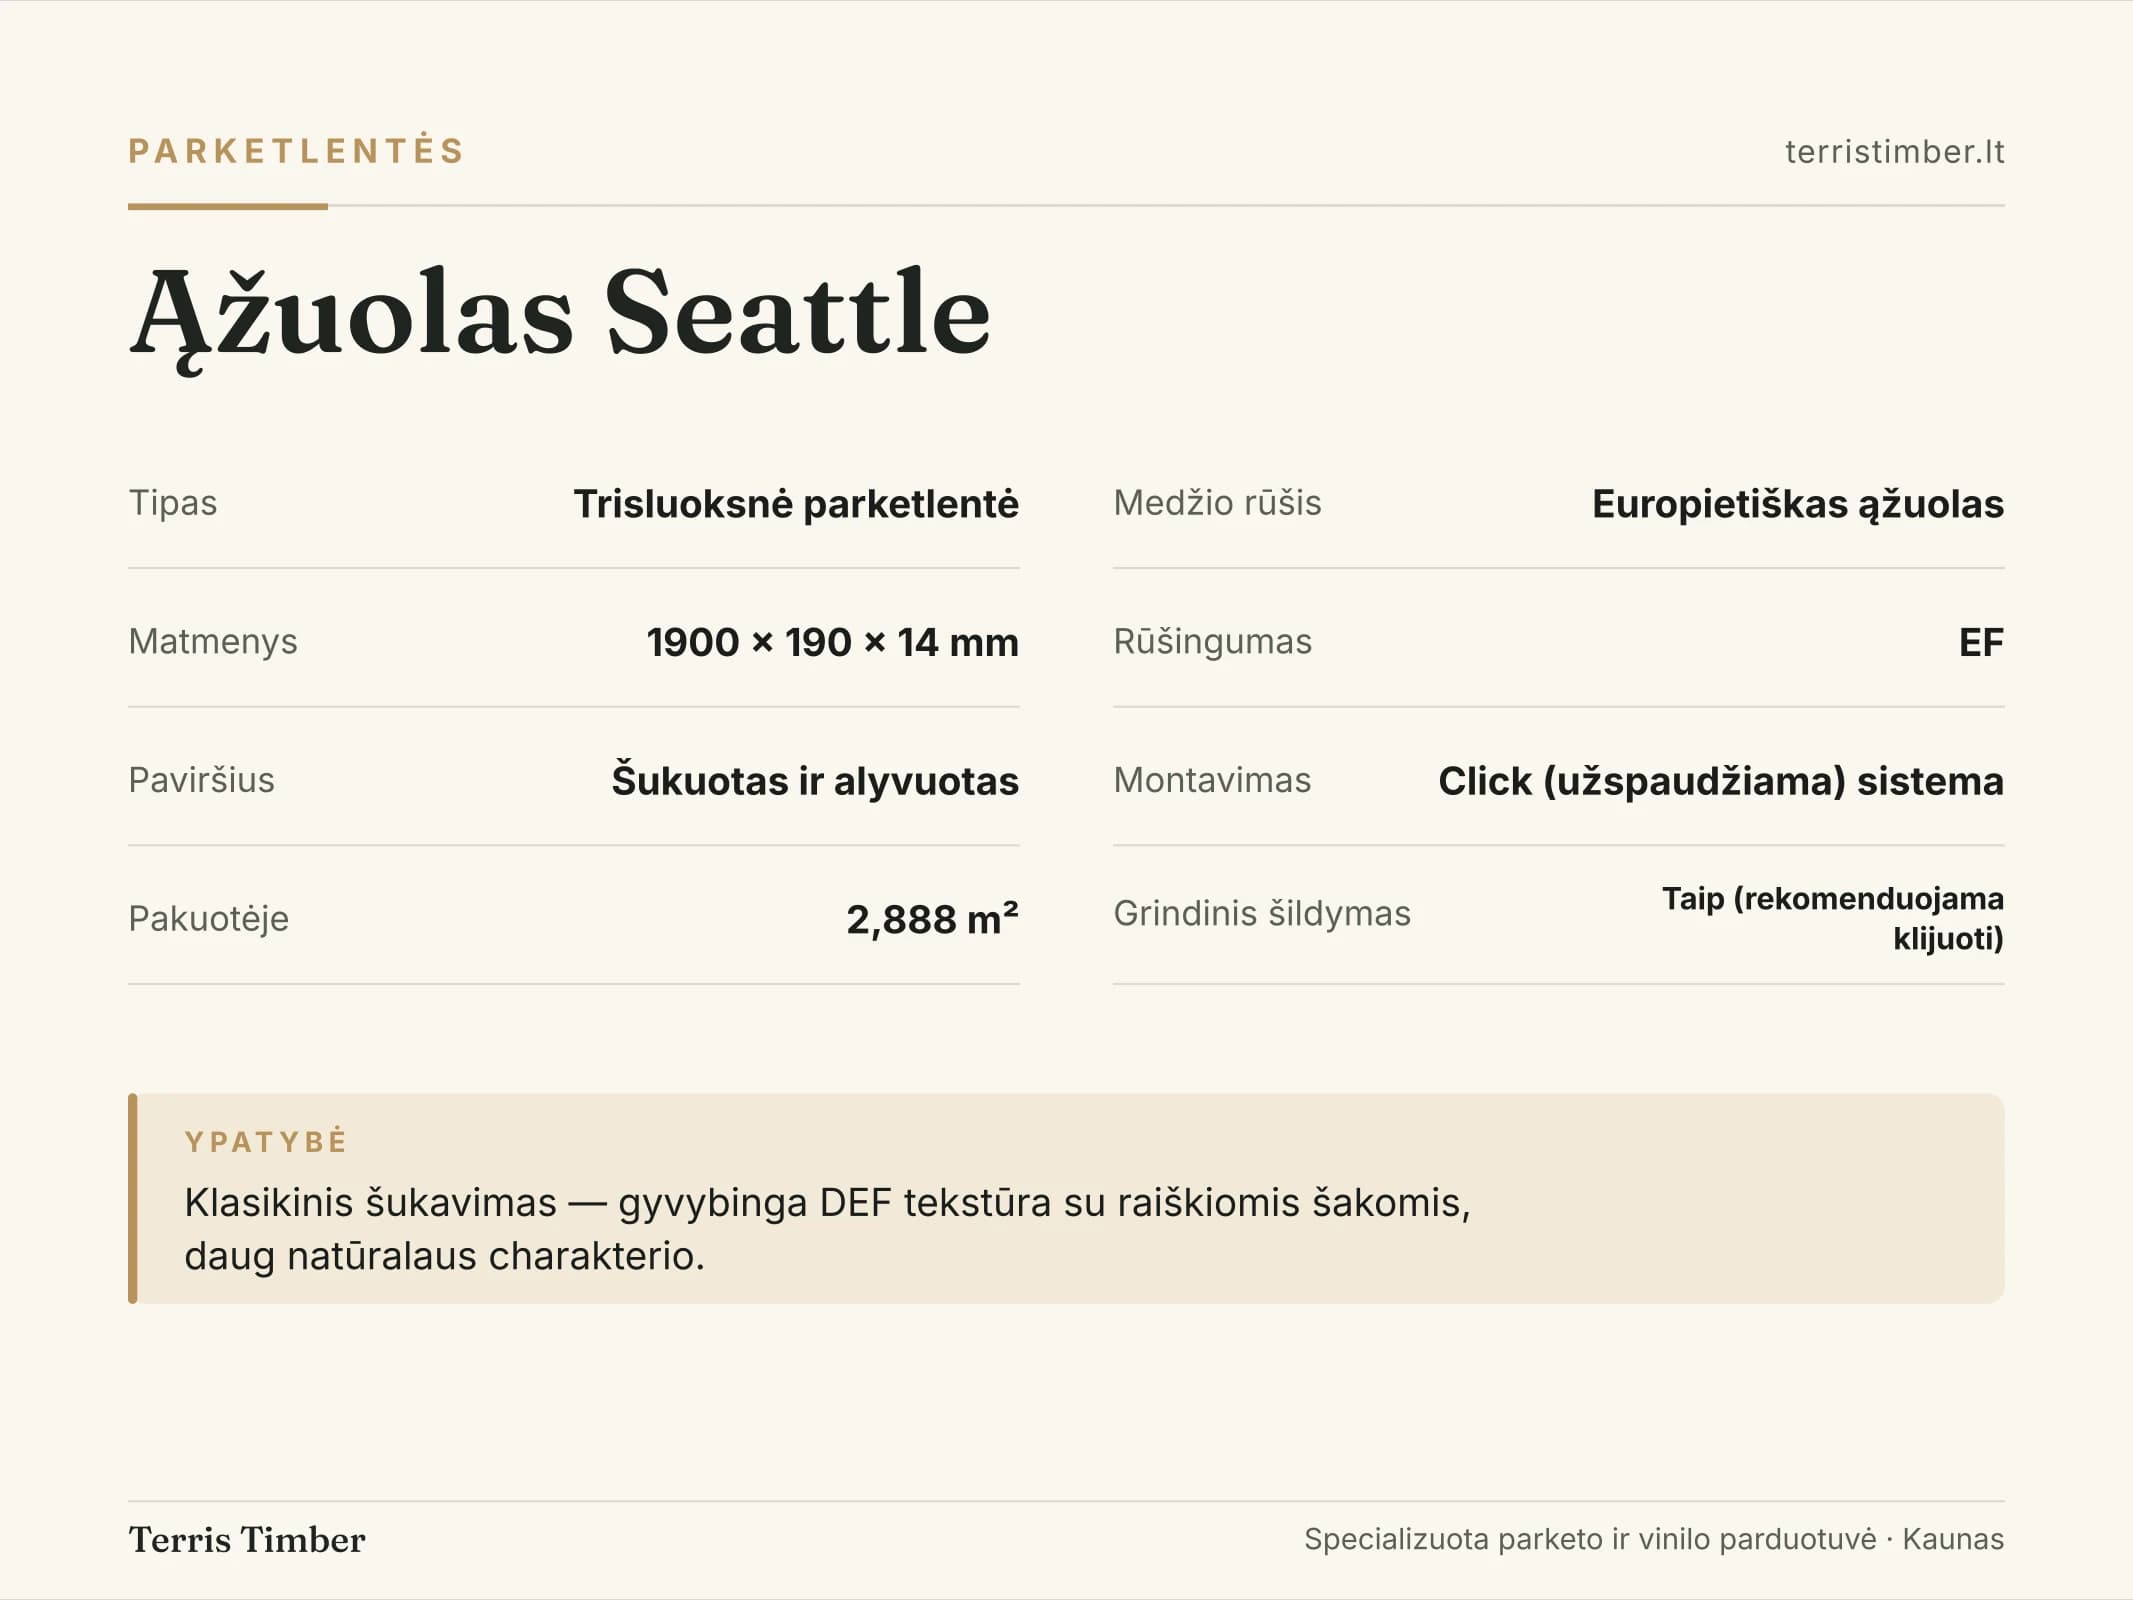
Task: Click the Paviršius label
Action: click(201, 780)
